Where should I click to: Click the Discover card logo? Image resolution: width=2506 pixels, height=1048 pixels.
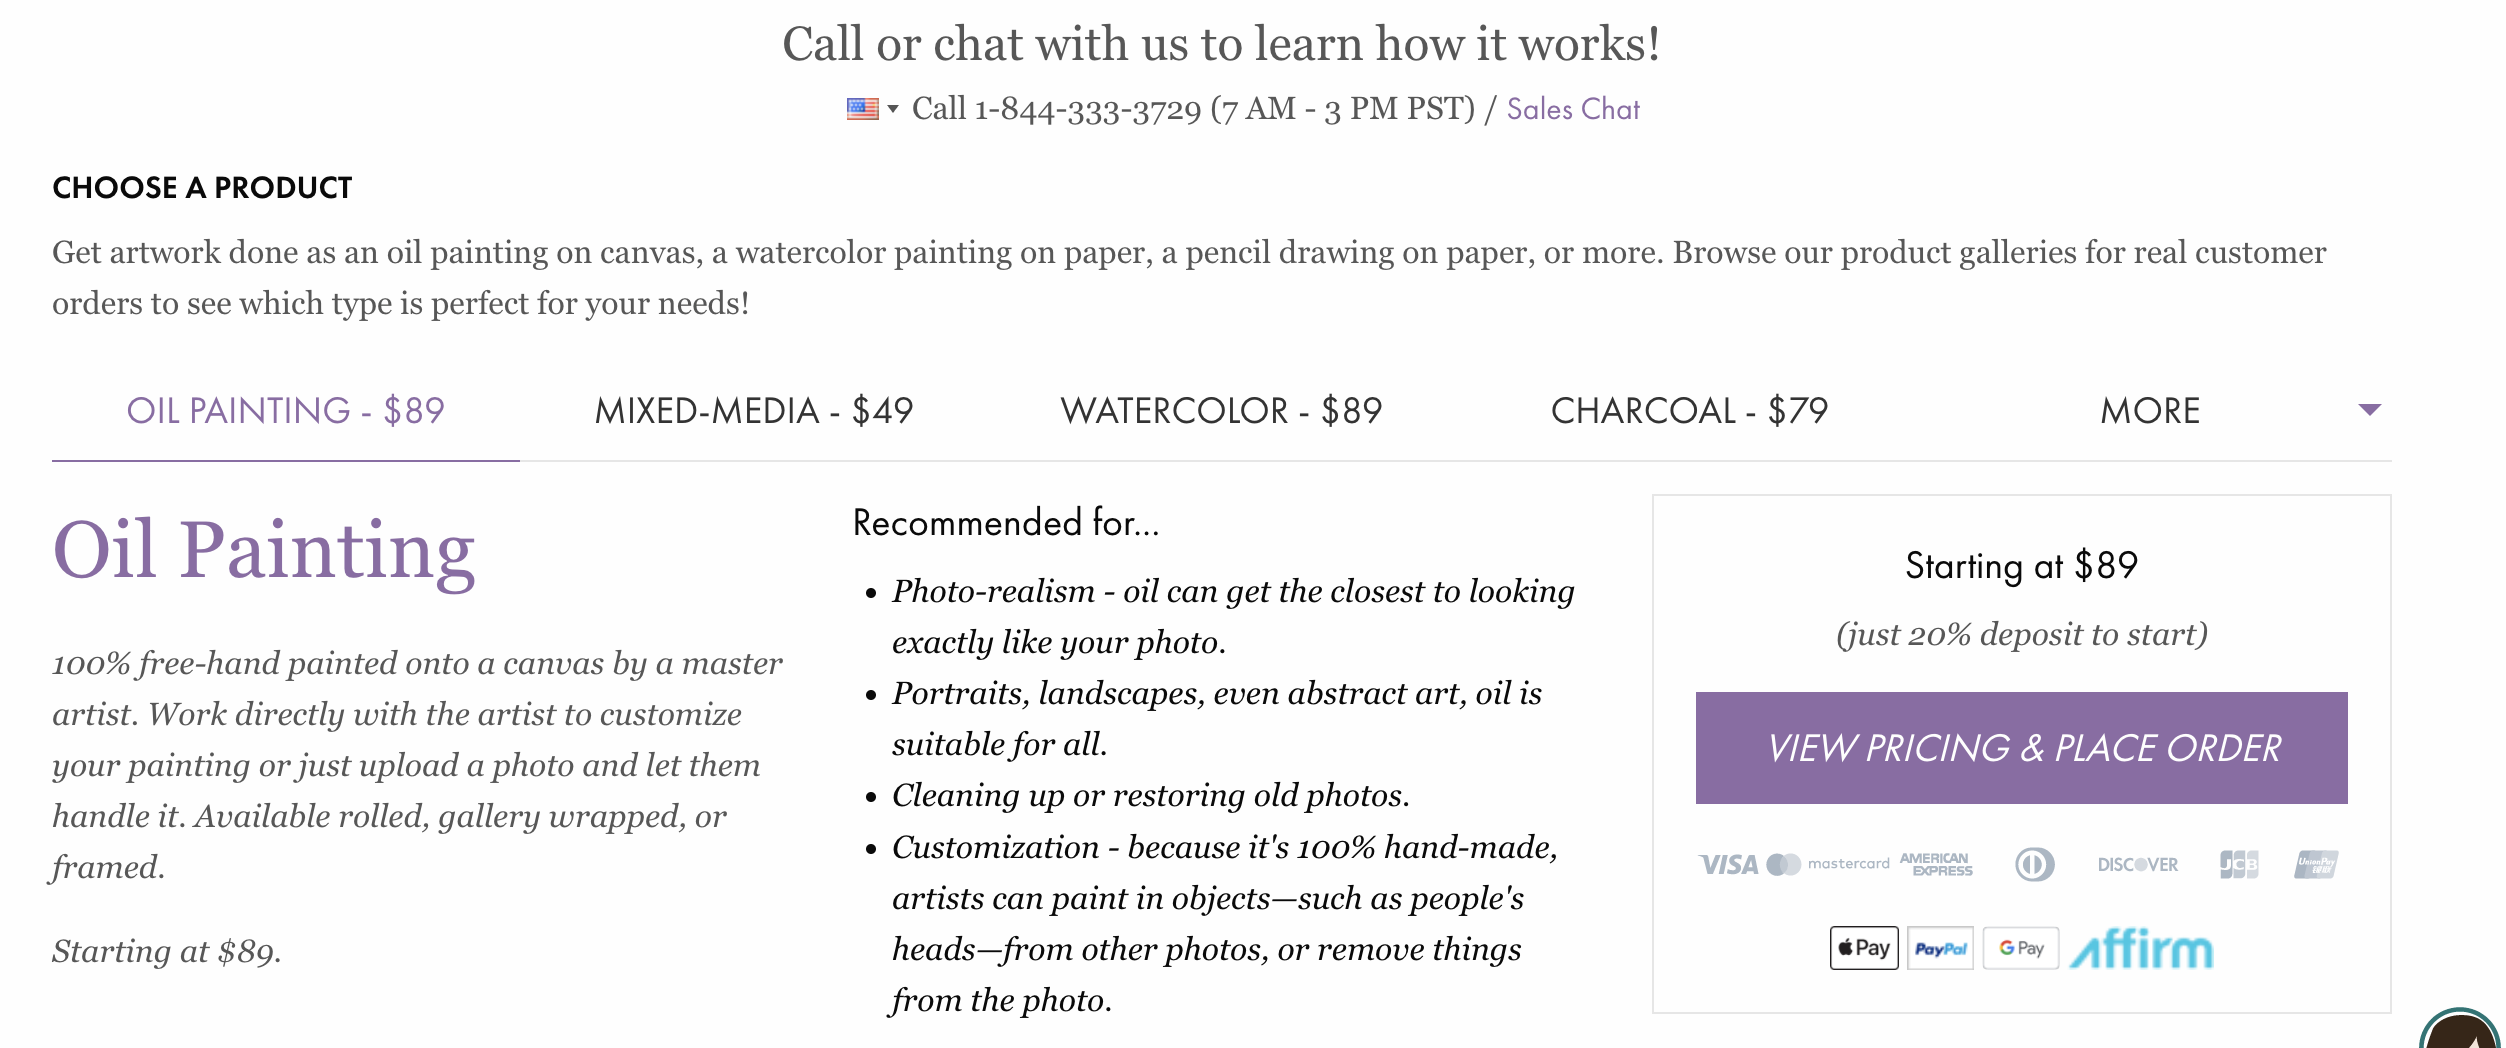(2137, 865)
